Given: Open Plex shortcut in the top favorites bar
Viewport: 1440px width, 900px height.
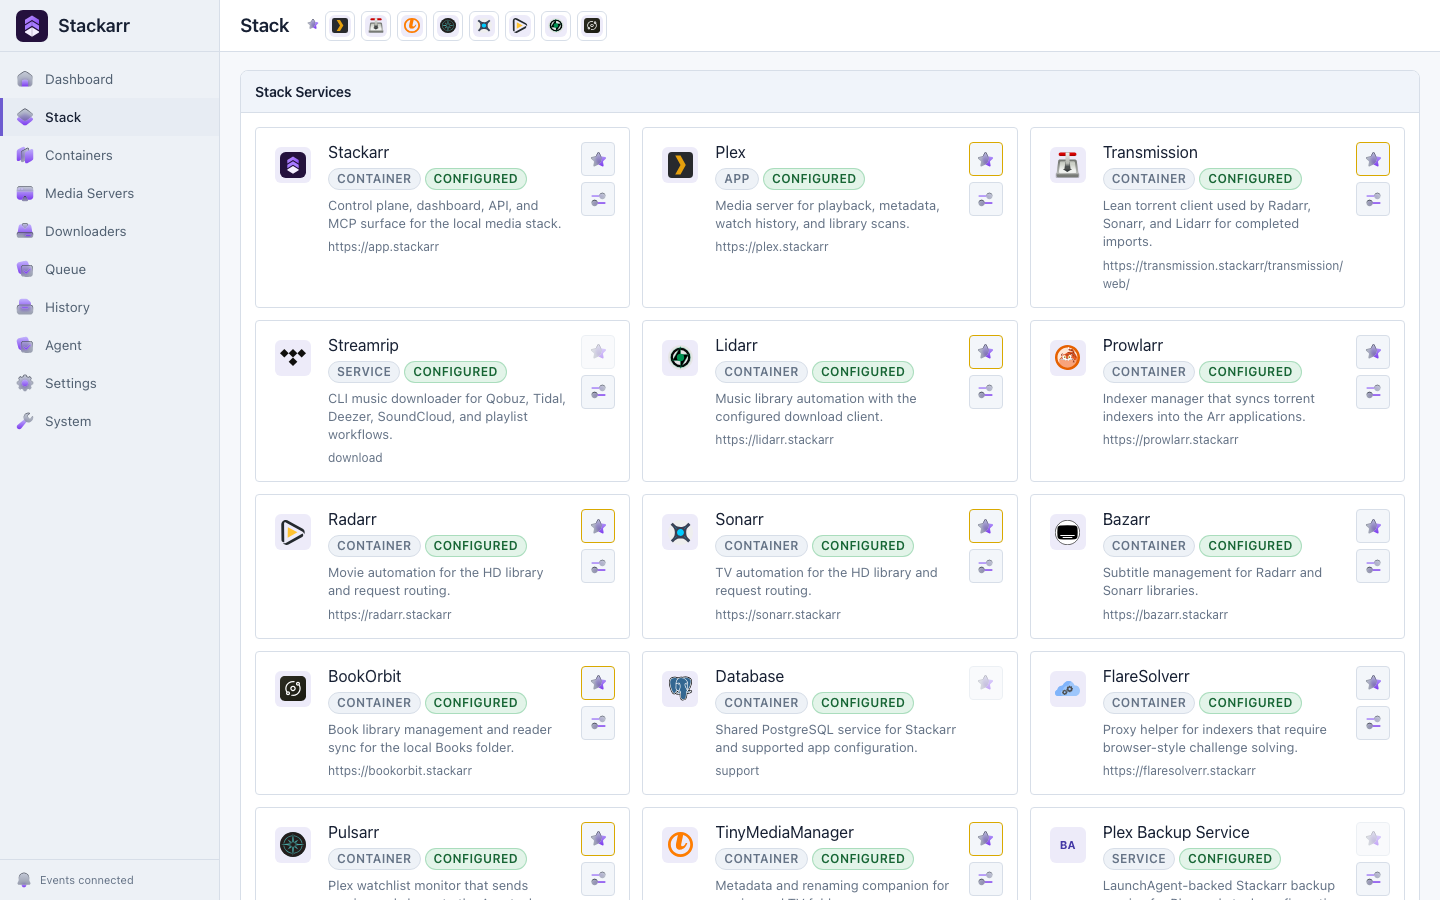Looking at the screenshot, I should coord(340,26).
